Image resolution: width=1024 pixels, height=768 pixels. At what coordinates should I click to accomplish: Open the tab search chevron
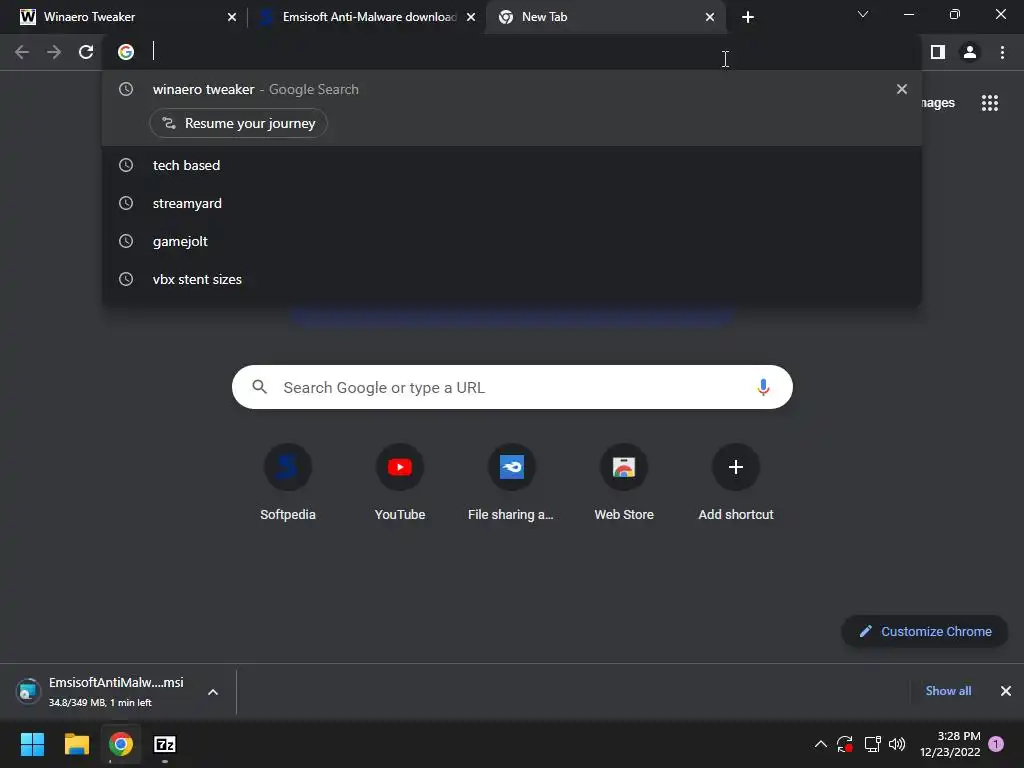tap(863, 14)
